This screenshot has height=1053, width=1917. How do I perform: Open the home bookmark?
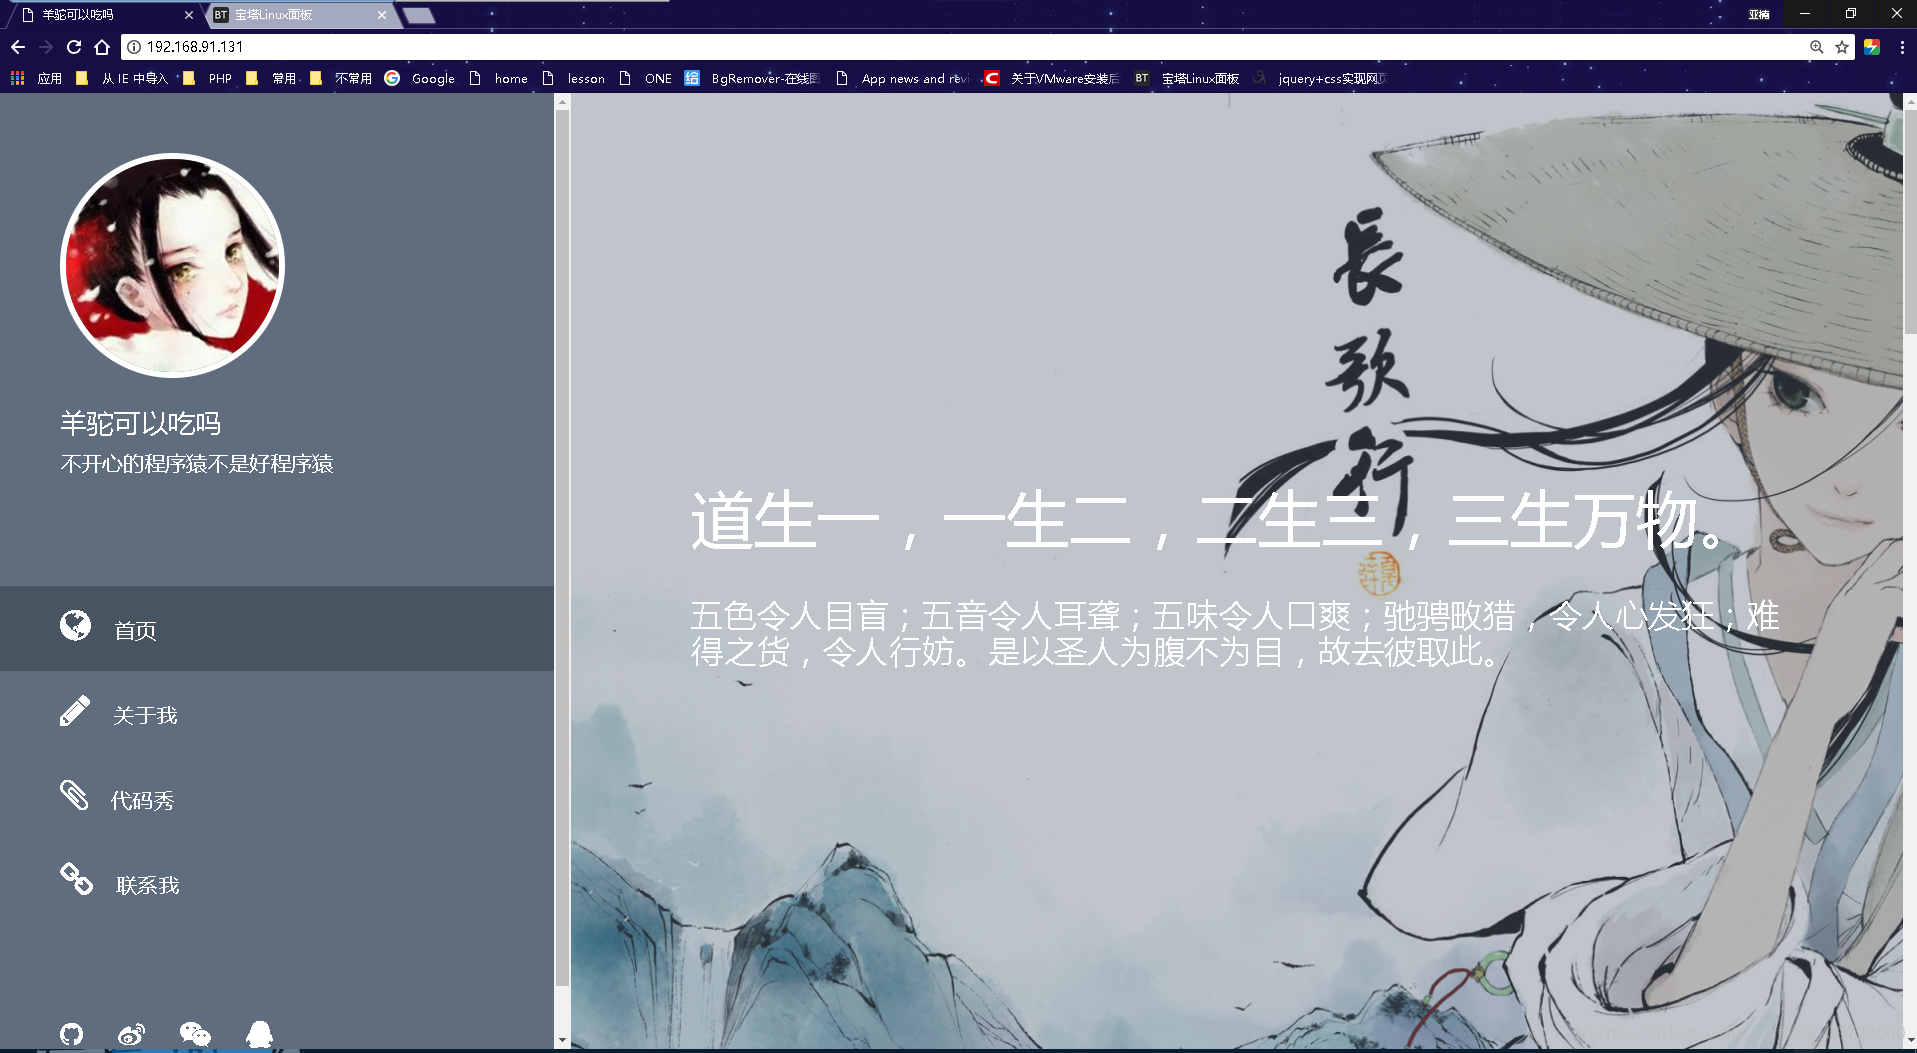[x=499, y=78]
